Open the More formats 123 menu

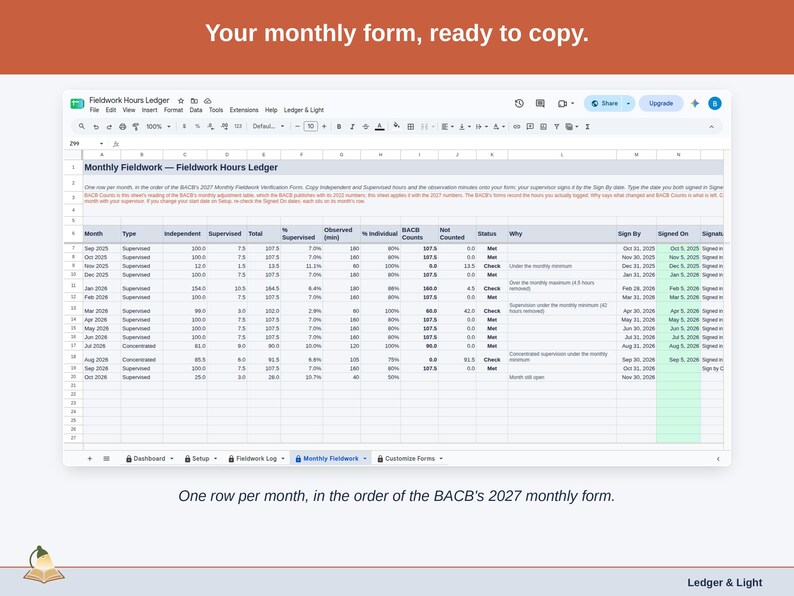coord(238,127)
